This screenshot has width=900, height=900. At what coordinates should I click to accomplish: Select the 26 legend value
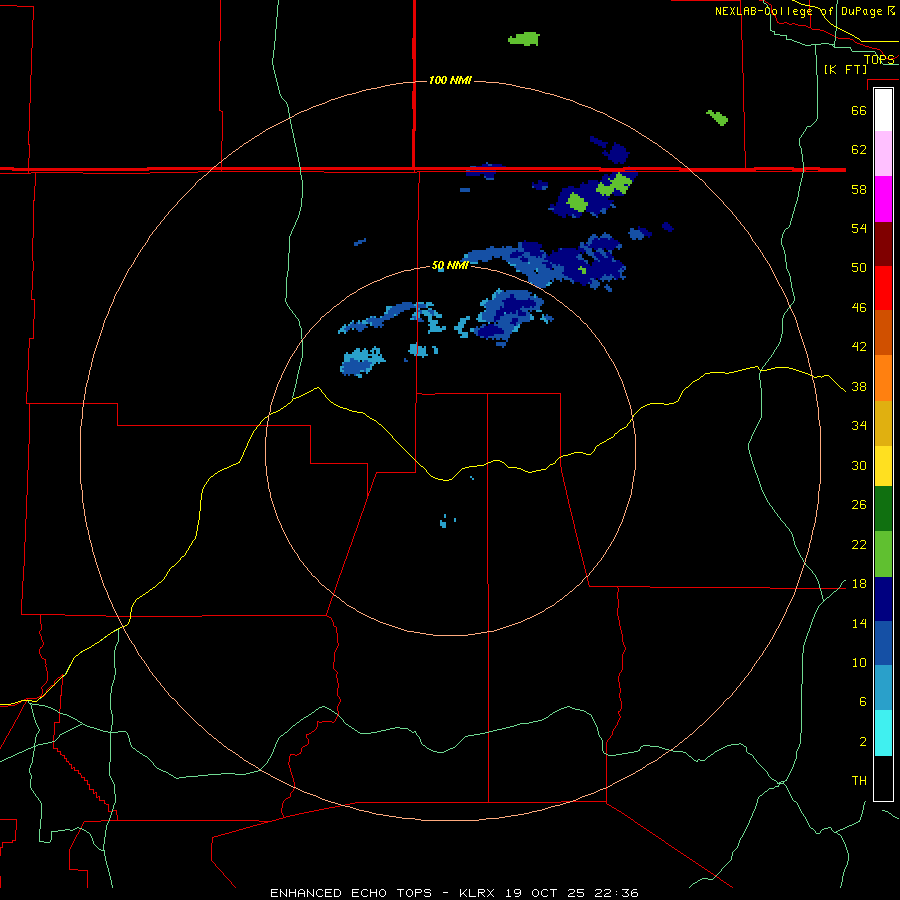coord(859,505)
